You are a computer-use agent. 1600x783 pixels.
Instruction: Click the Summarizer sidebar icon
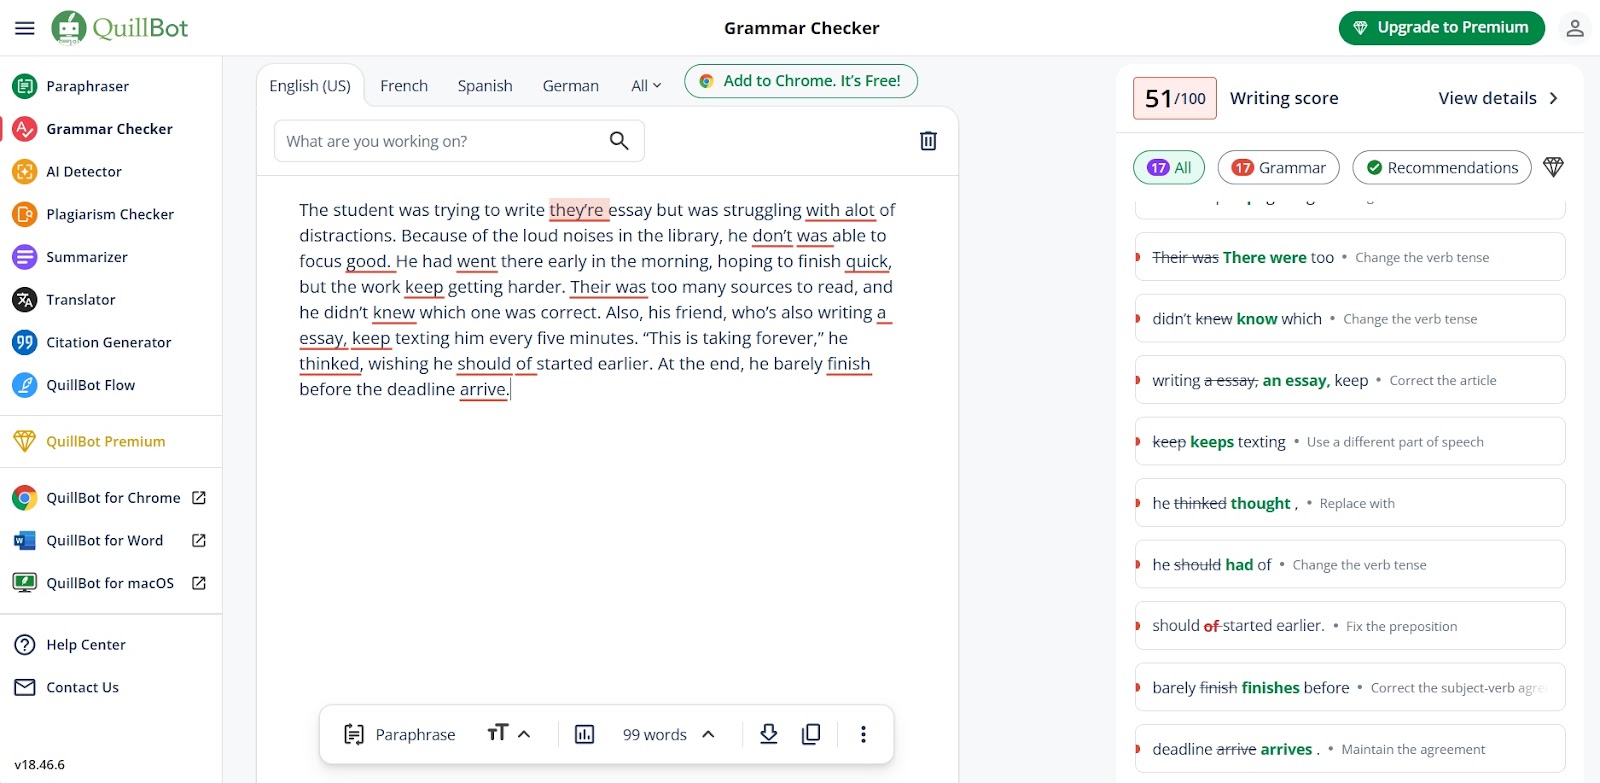(25, 257)
